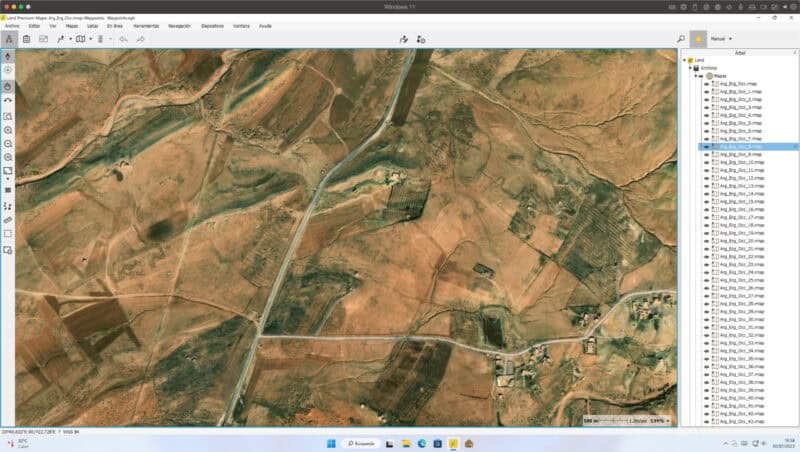Image resolution: width=800 pixels, height=452 pixels.
Task: Click the bottom screen-with-gear icon in left toolbar
Action: (8, 250)
